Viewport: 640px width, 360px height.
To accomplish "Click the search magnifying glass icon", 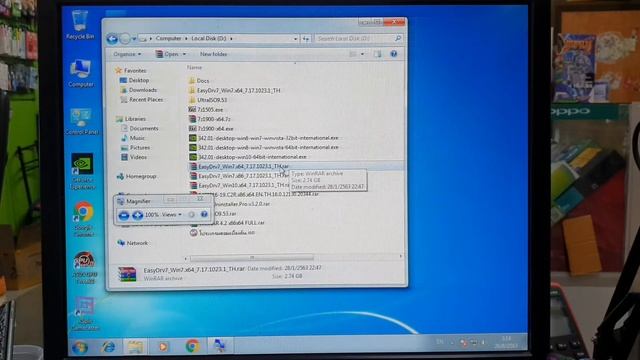I will point(398,38).
